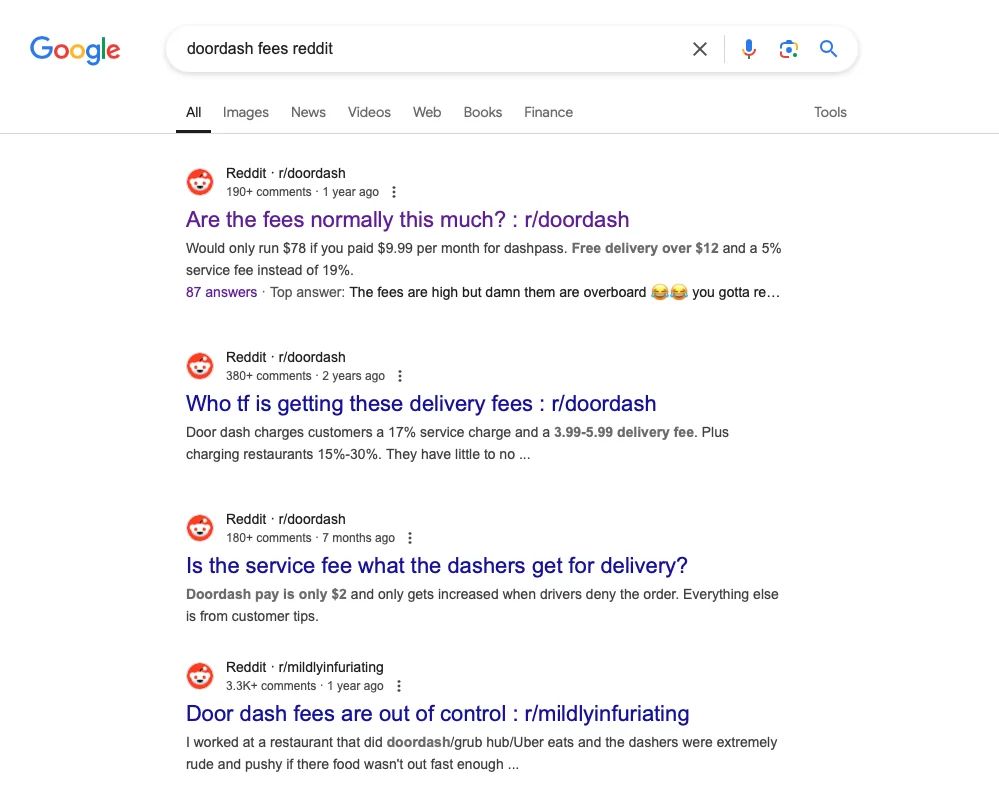Open the Finance tab

point(549,112)
